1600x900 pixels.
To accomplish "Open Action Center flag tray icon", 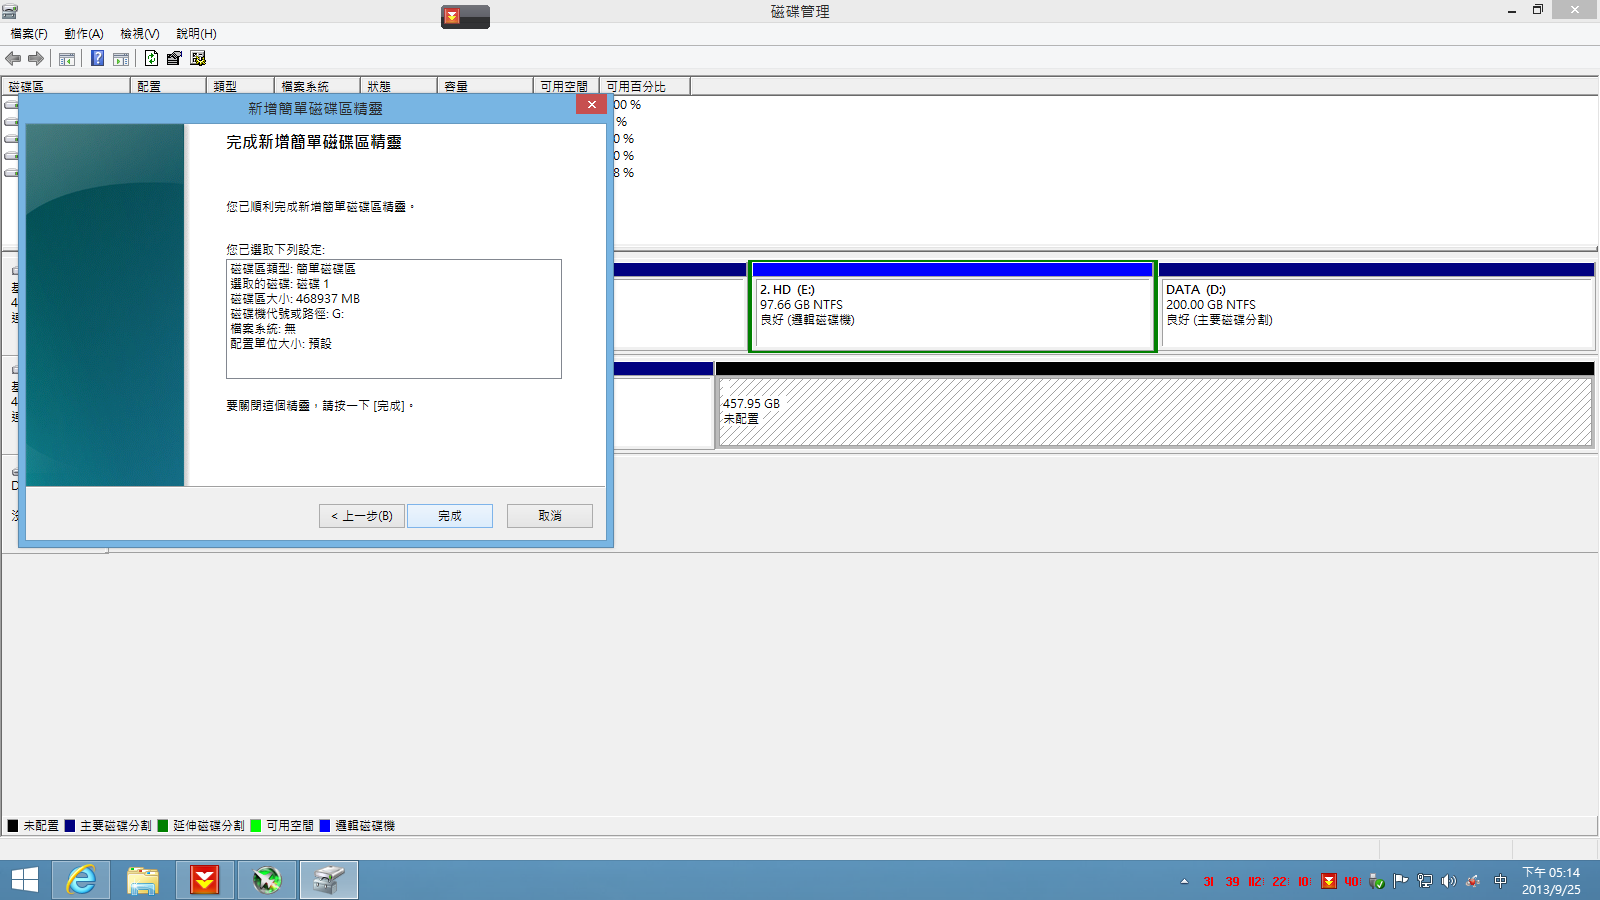I will [1401, 881].
